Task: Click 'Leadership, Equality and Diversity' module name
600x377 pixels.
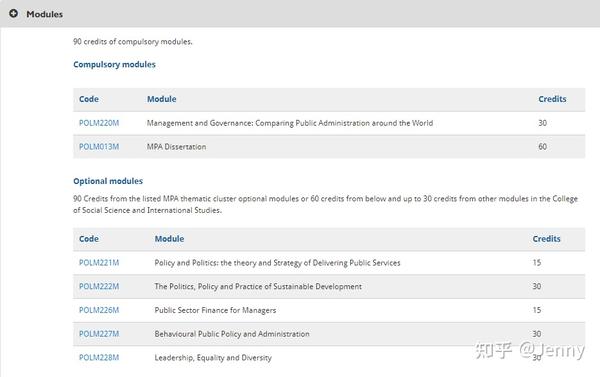Action: [x=213, y=357]
